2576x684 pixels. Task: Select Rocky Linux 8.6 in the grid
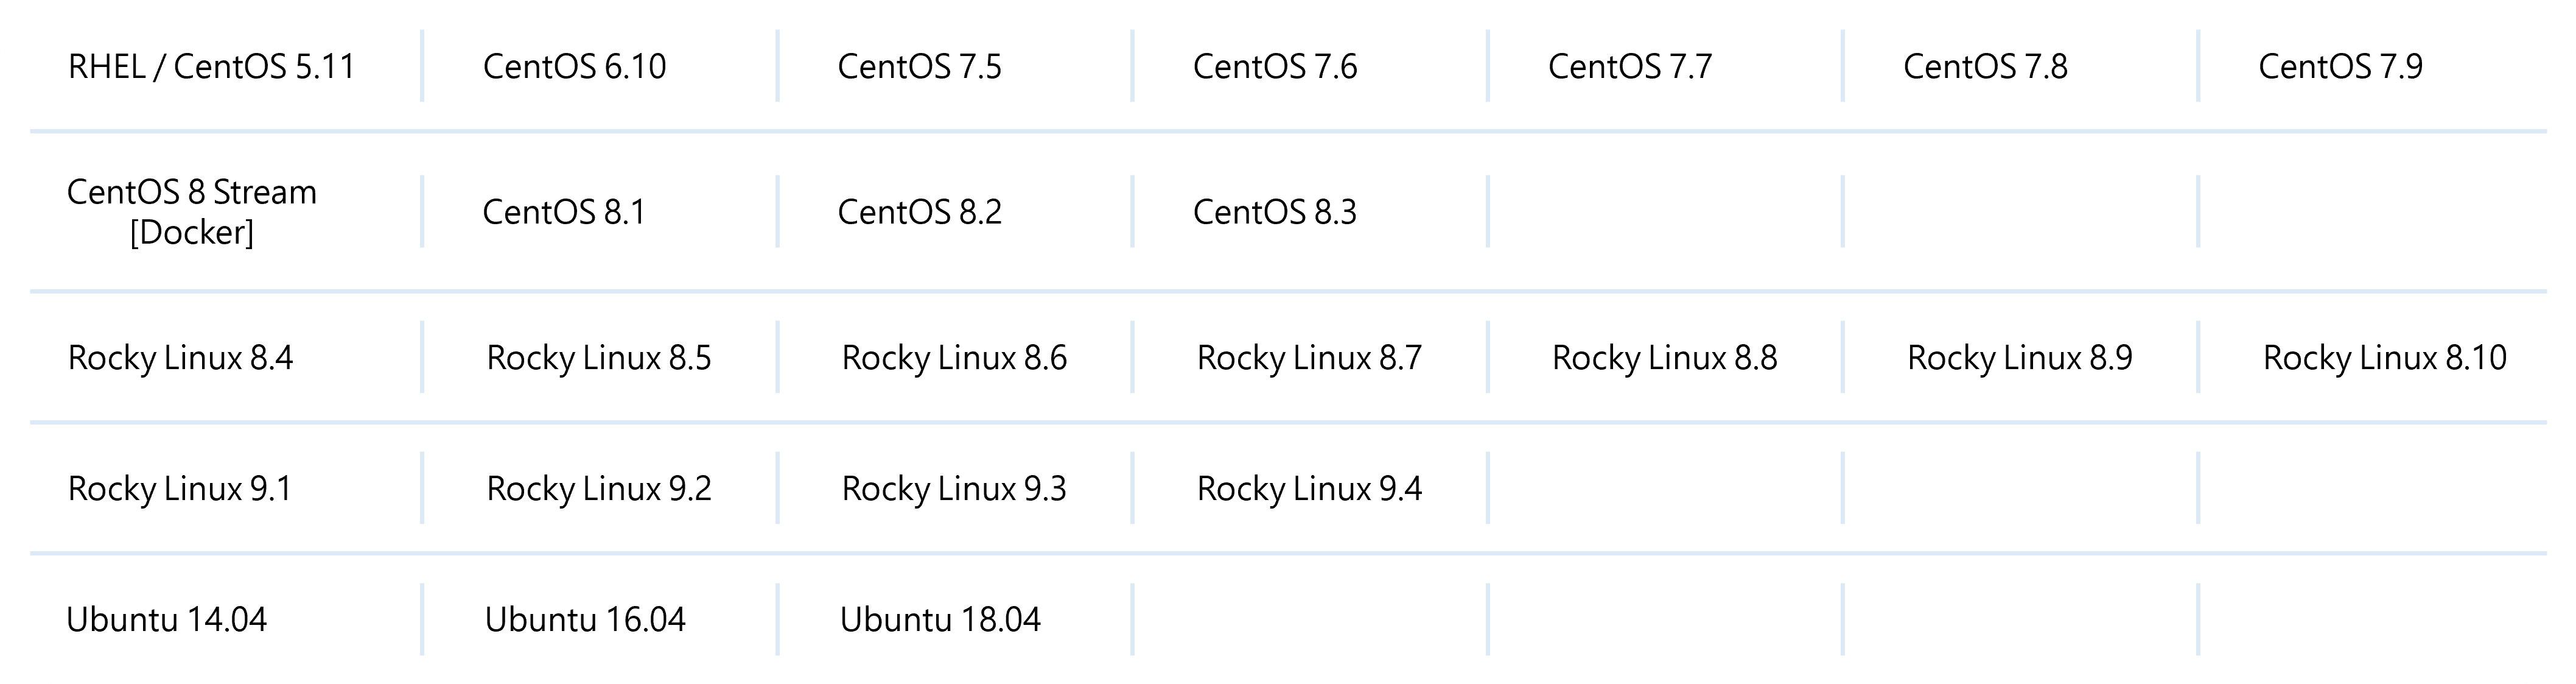pos(954,358)
